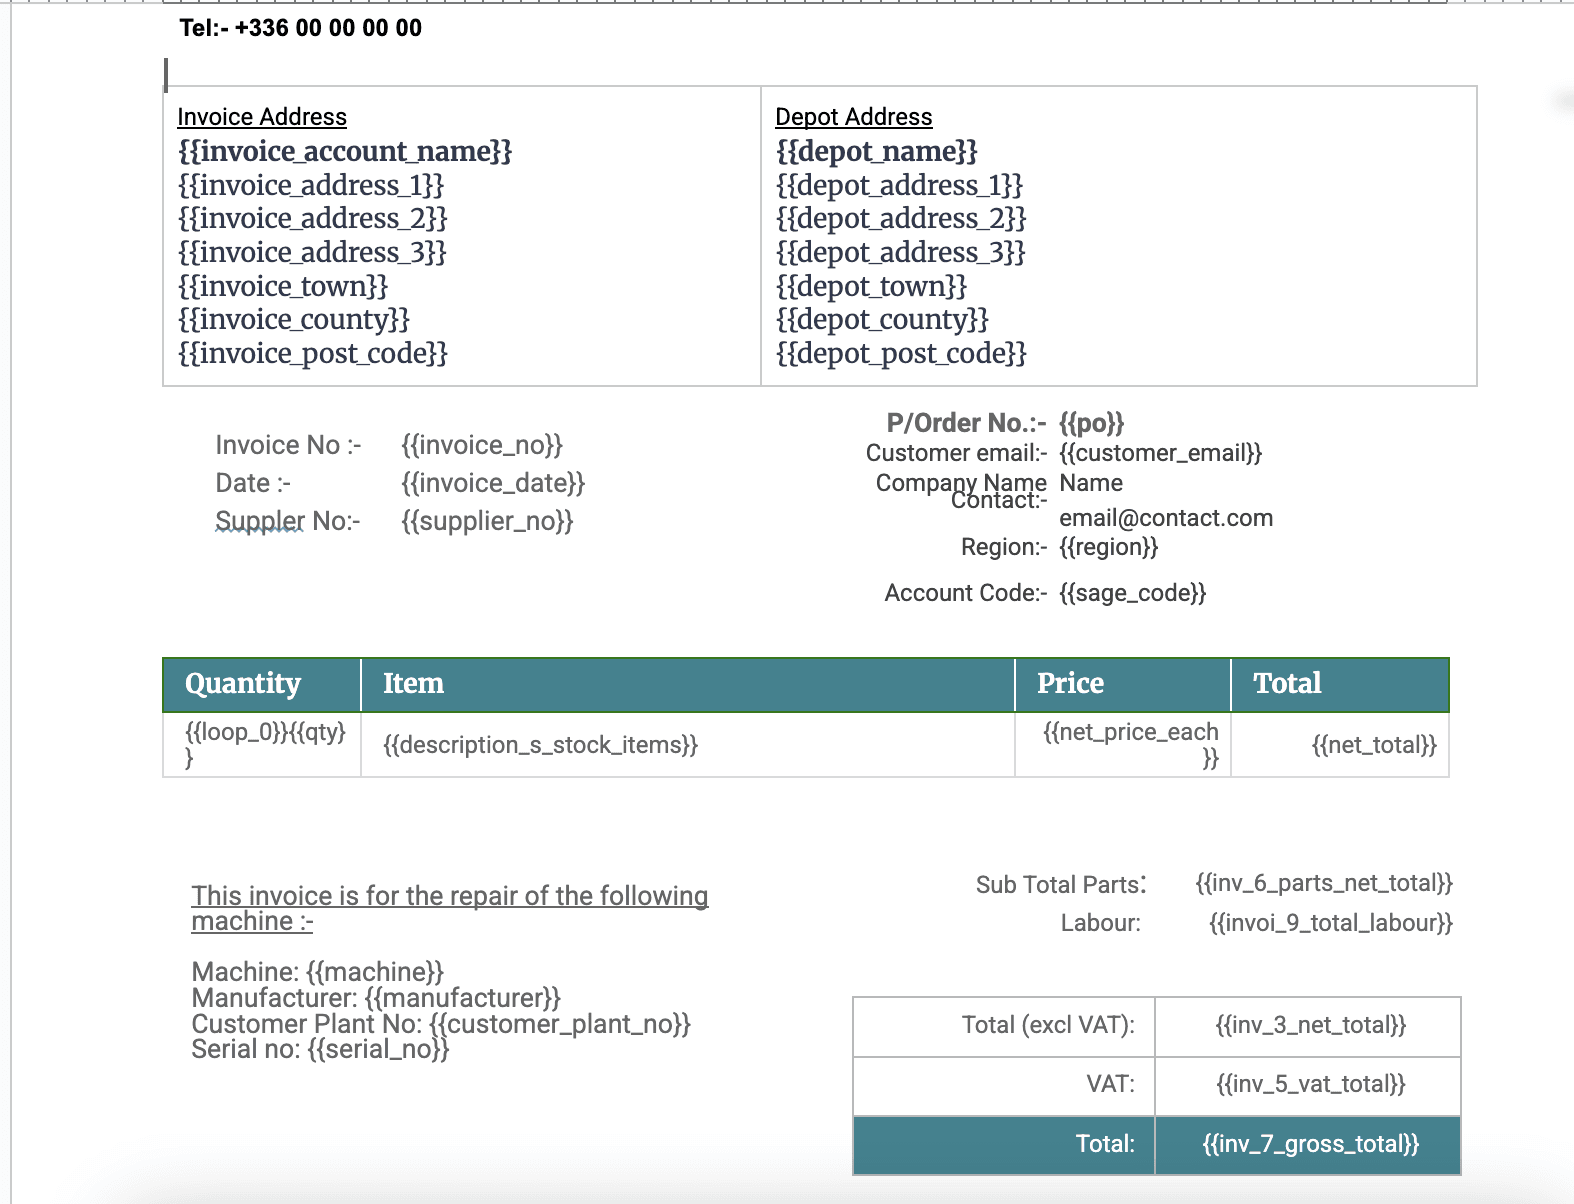This screenshot has height=1204, width=1574.
Task: Click the description_s_stock_items table cell
Action: point(540,745)
